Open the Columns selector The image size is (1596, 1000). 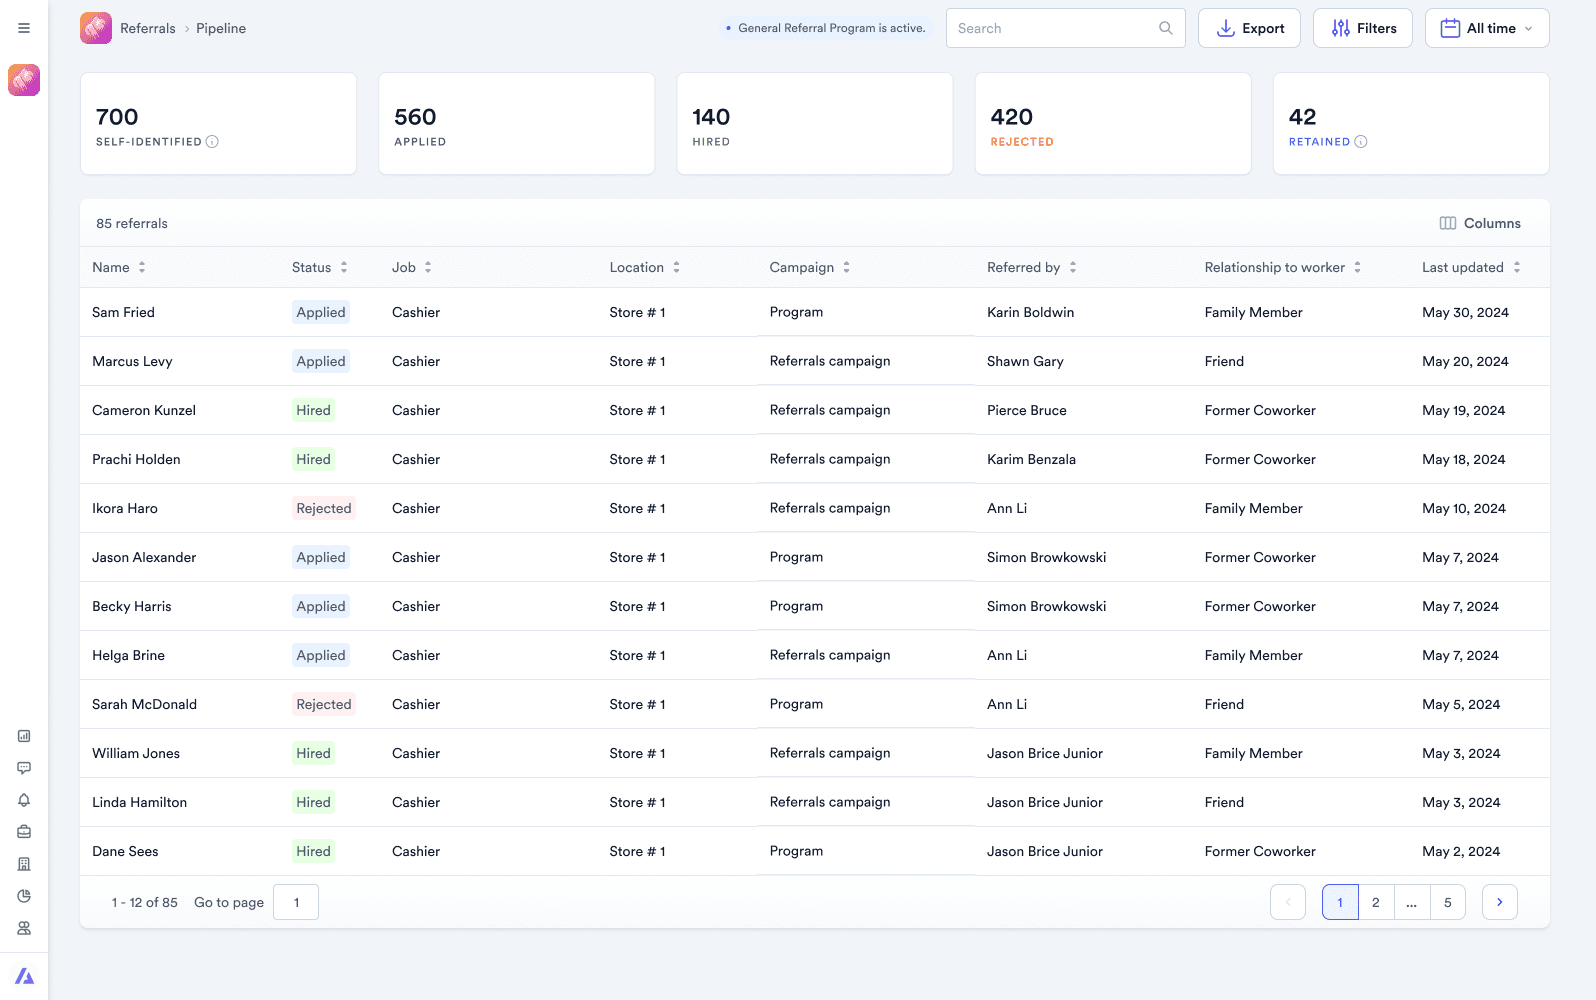(x=1480, y=223)
